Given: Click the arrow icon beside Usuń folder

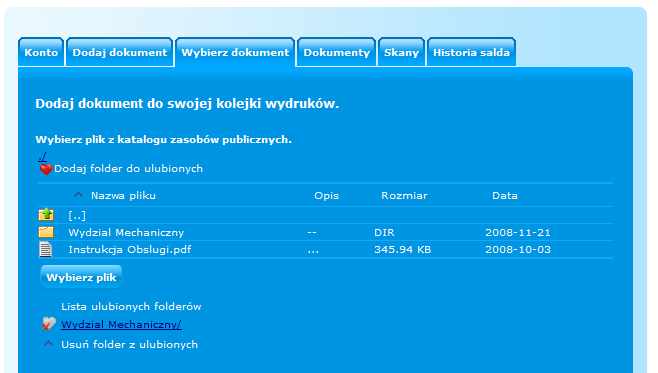Looking at the screenshot, I should 49,344.
